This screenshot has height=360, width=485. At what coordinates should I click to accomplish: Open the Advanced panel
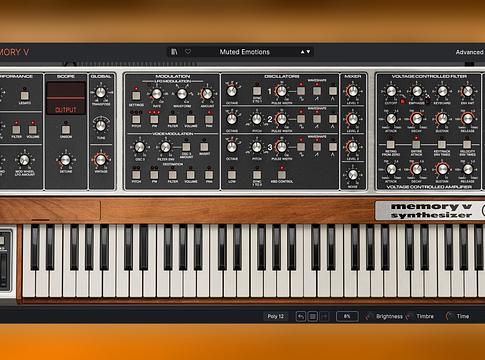coord(469,52)
